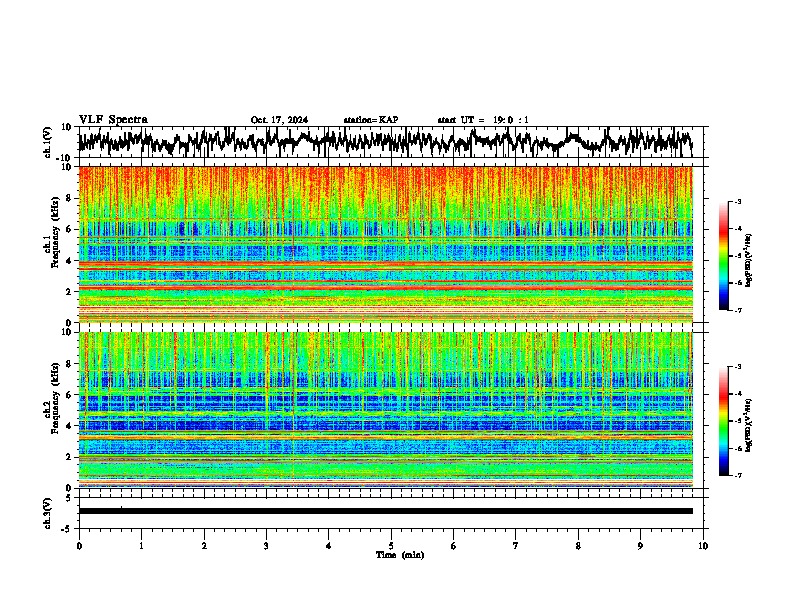
Task: Click the thick black ch.3 signal bar
Action: [x=386, y=511]
